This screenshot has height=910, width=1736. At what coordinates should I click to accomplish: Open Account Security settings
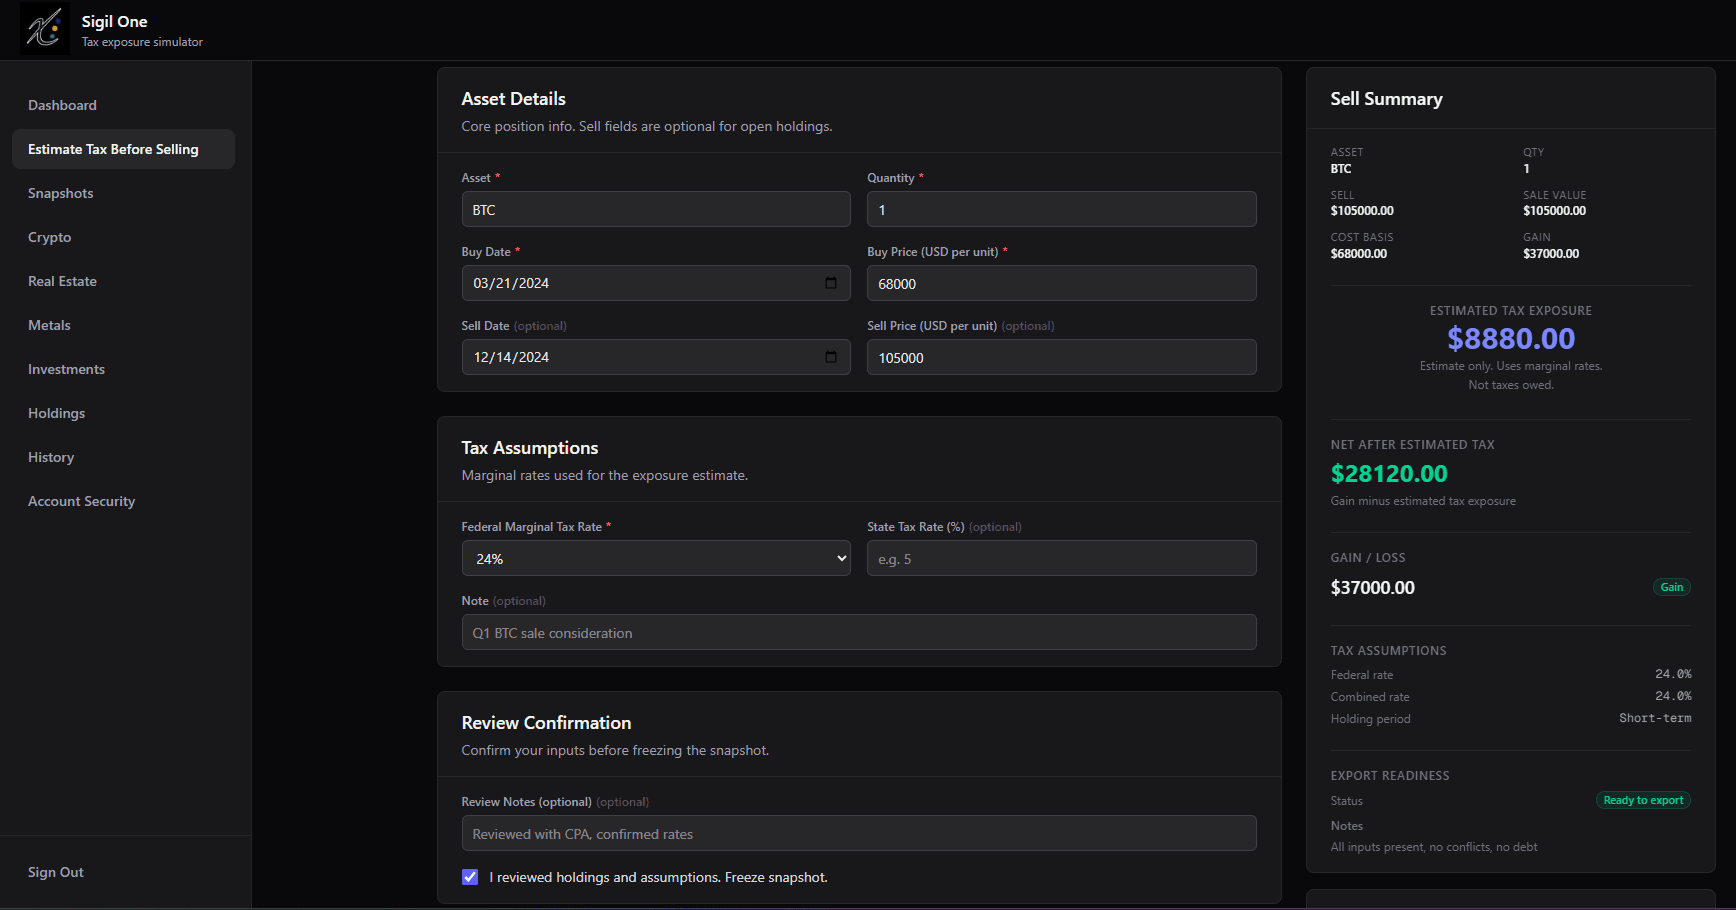click(81, 501)
